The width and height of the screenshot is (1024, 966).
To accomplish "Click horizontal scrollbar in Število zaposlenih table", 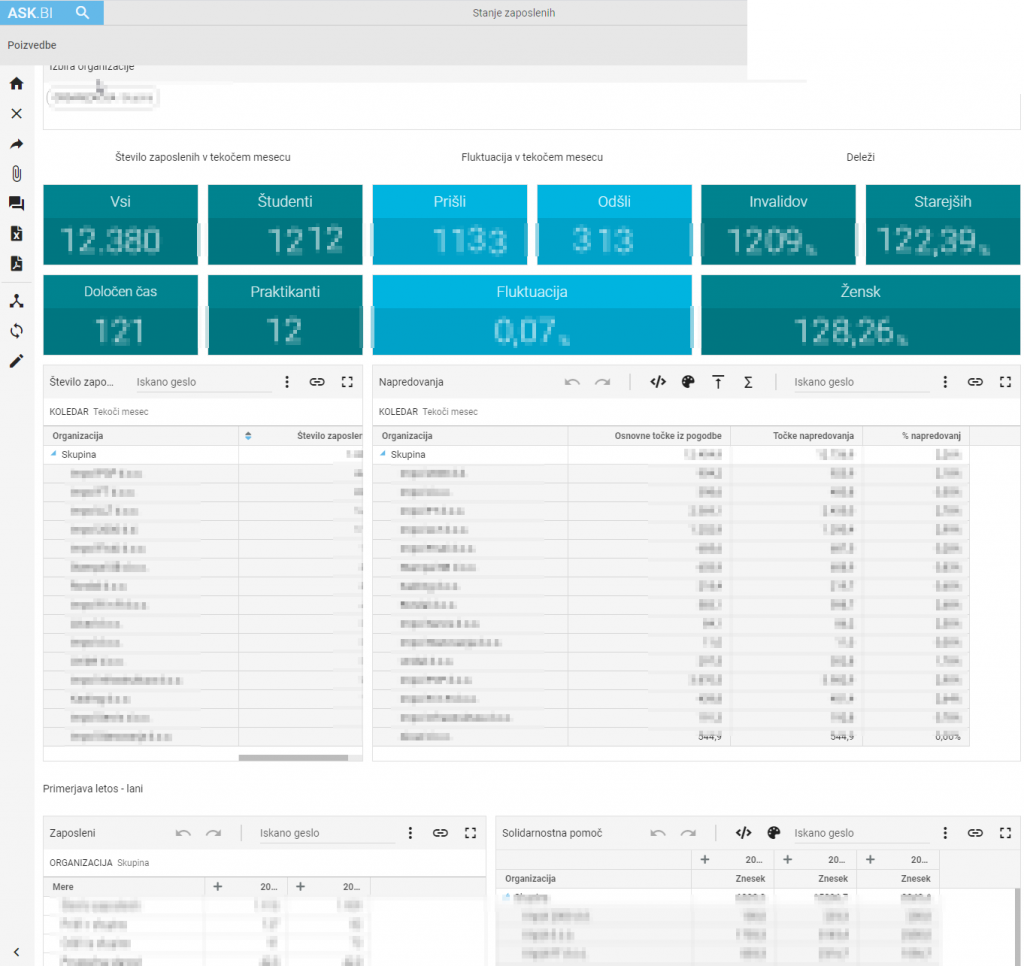I will [x=293, y=758].
